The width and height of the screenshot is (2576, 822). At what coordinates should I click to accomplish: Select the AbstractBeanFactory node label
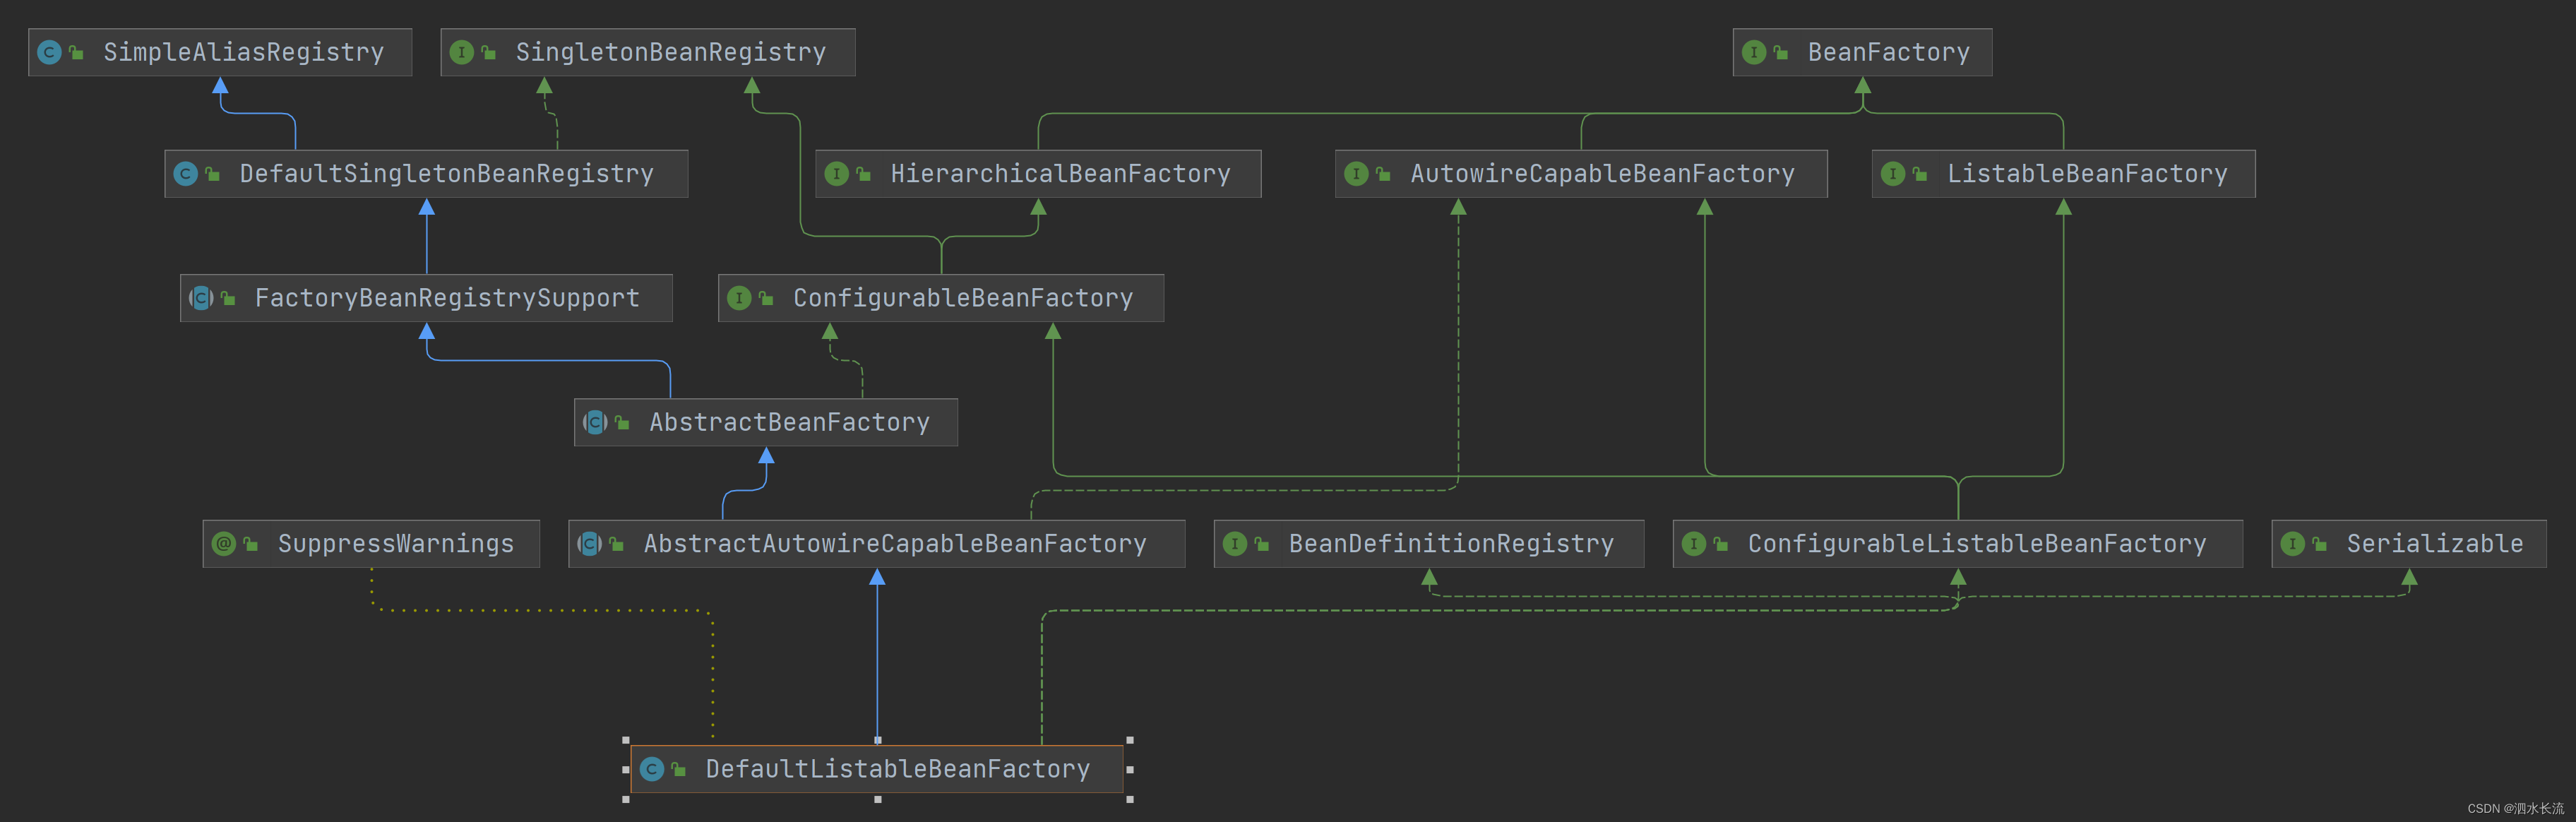790,422
